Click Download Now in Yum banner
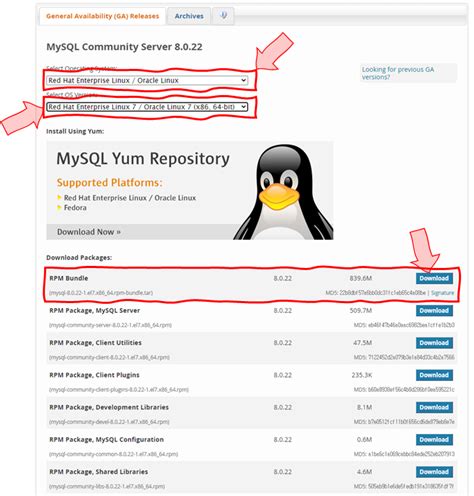The width and height of the screenshot is (474, 496). 89,232
